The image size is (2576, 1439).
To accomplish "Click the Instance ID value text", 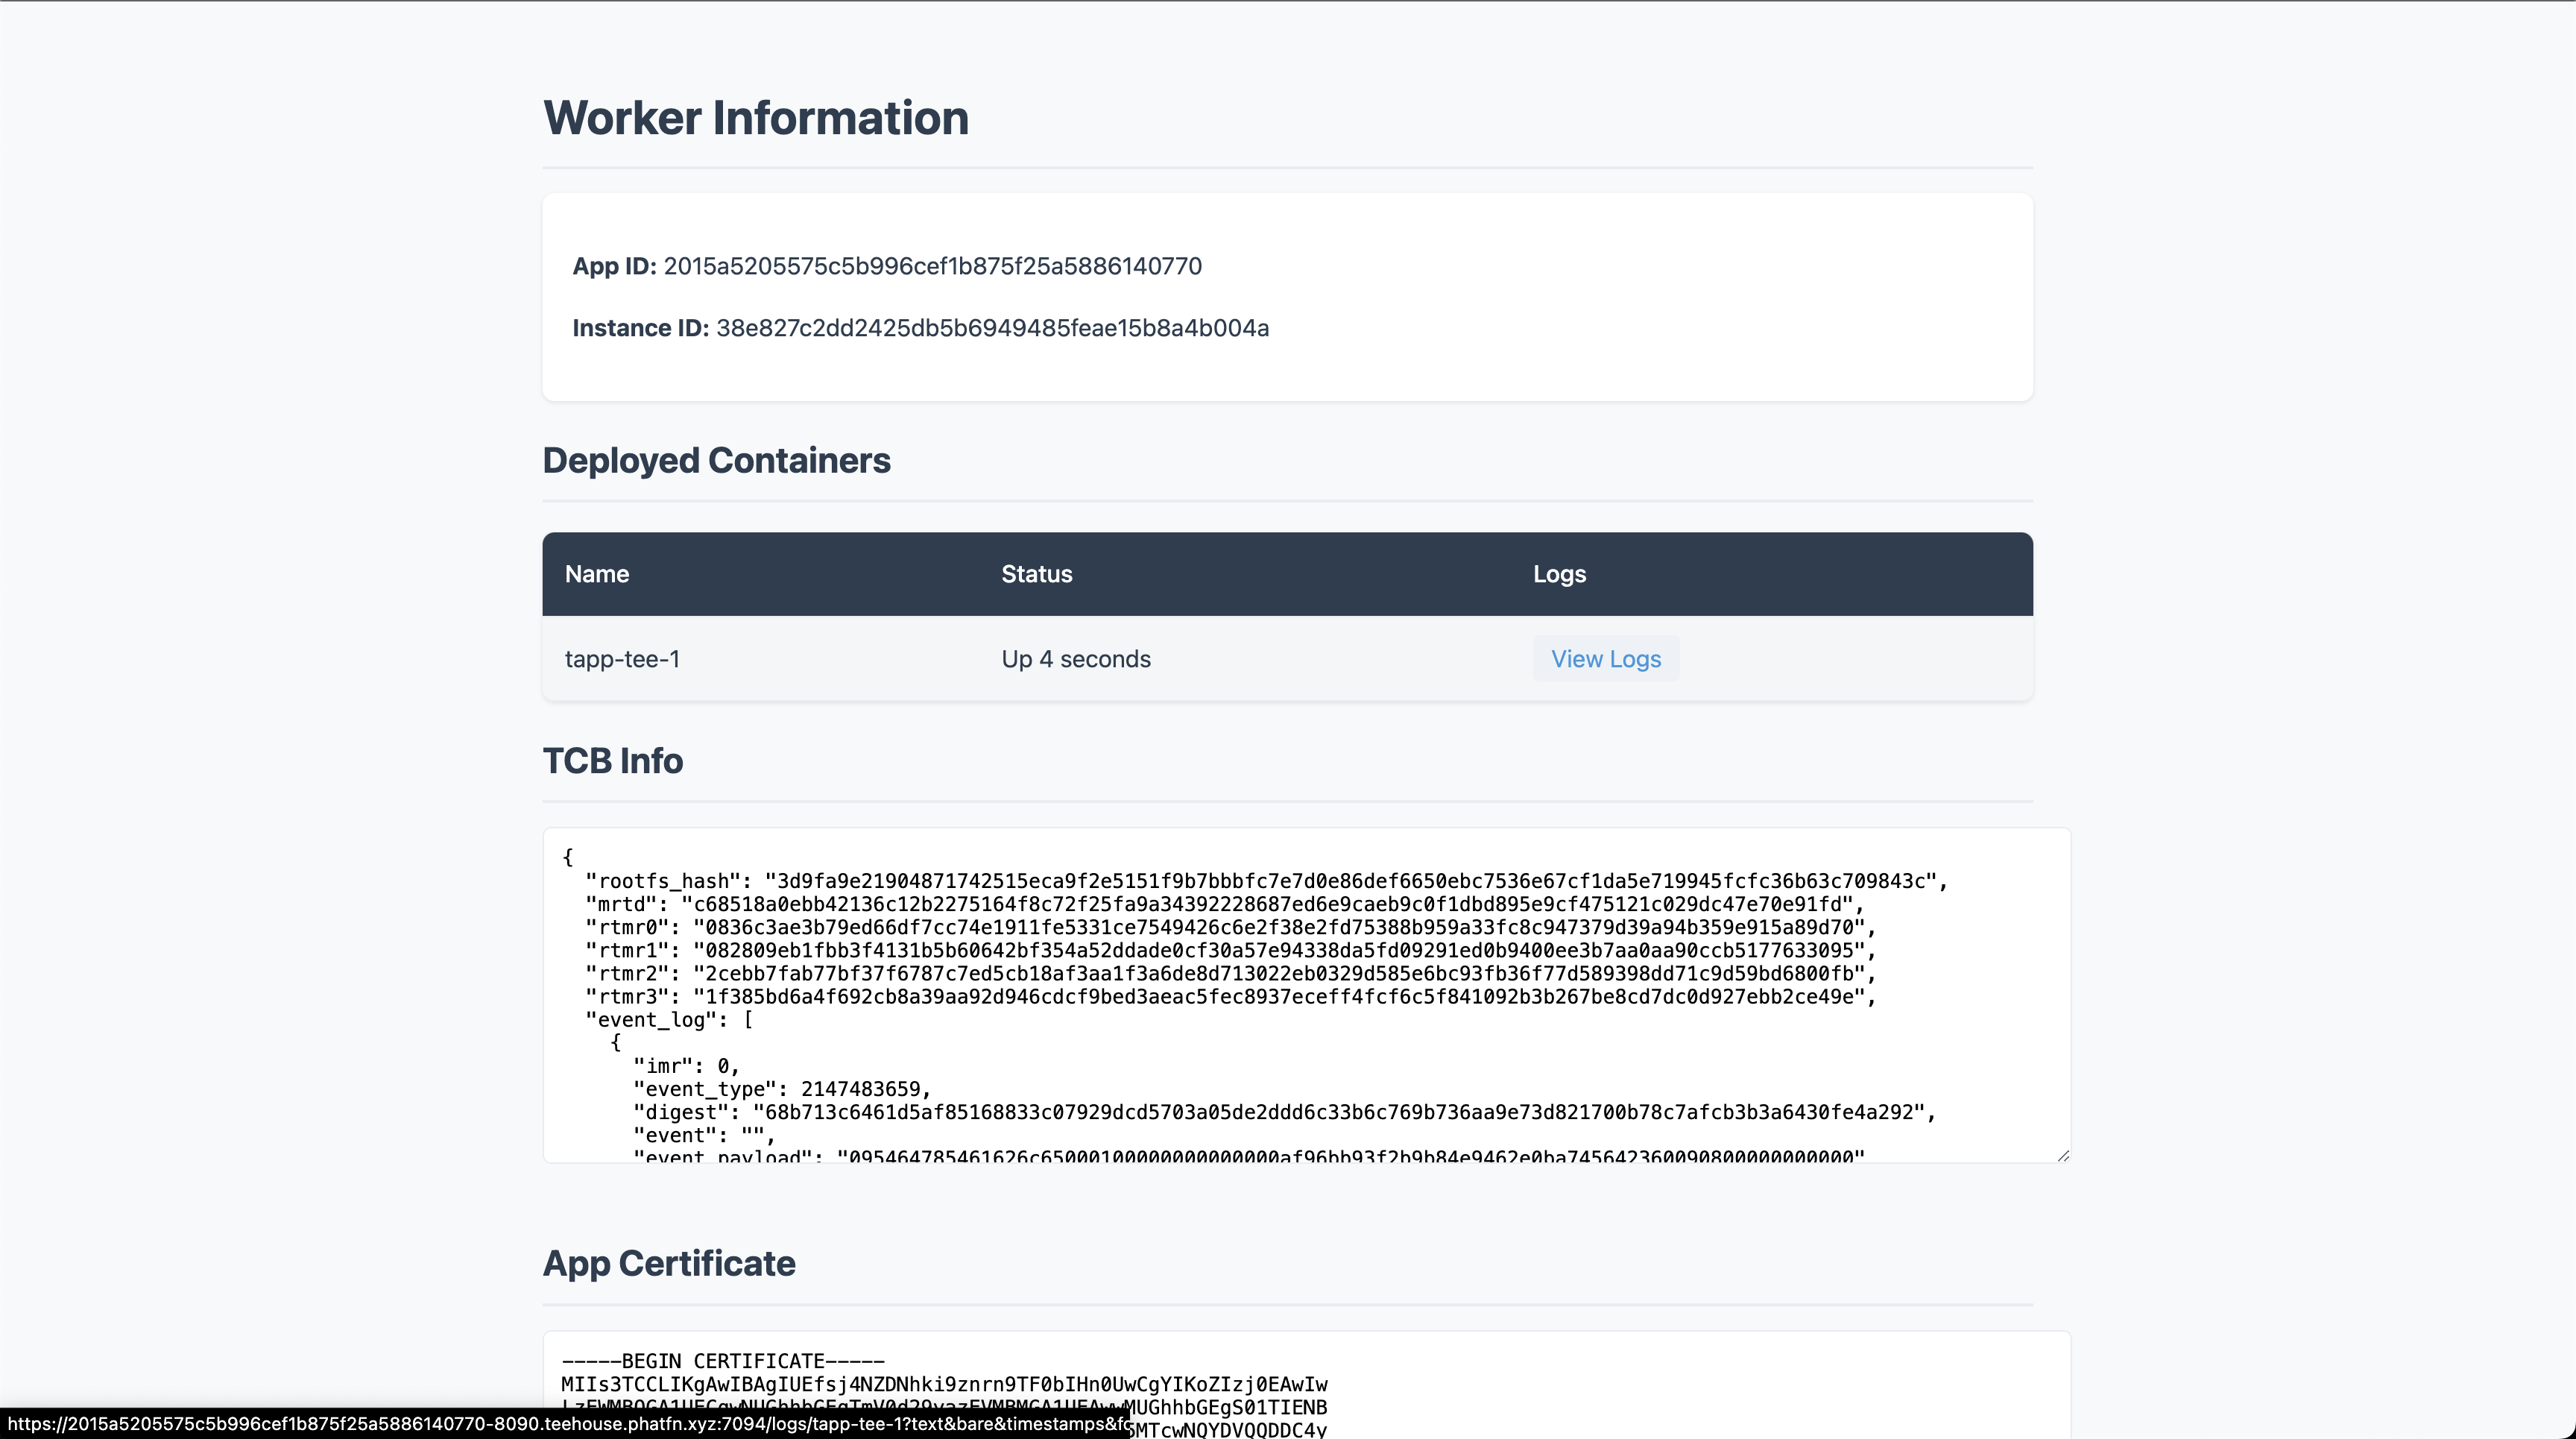I will (x=992, y=328).
